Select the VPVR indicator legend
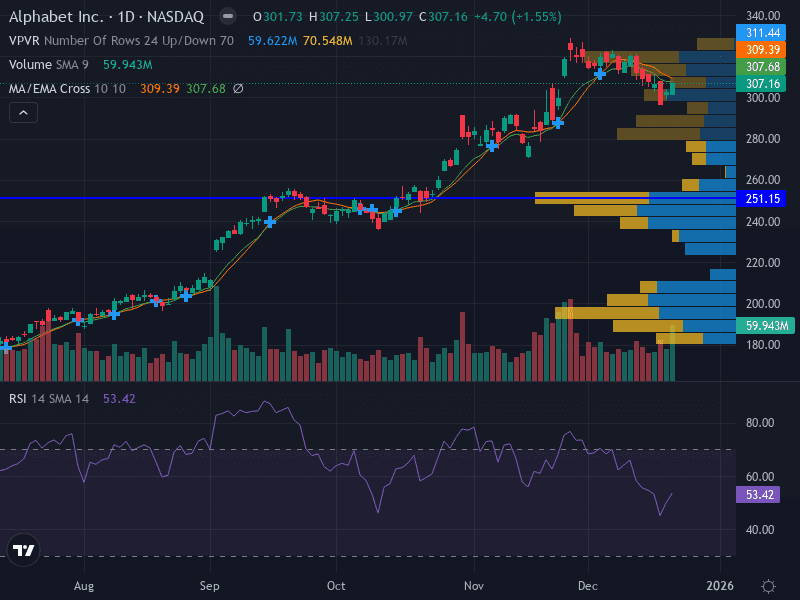Image resolution: width=800 pixels, height=600 pixels. click(121, 41)
